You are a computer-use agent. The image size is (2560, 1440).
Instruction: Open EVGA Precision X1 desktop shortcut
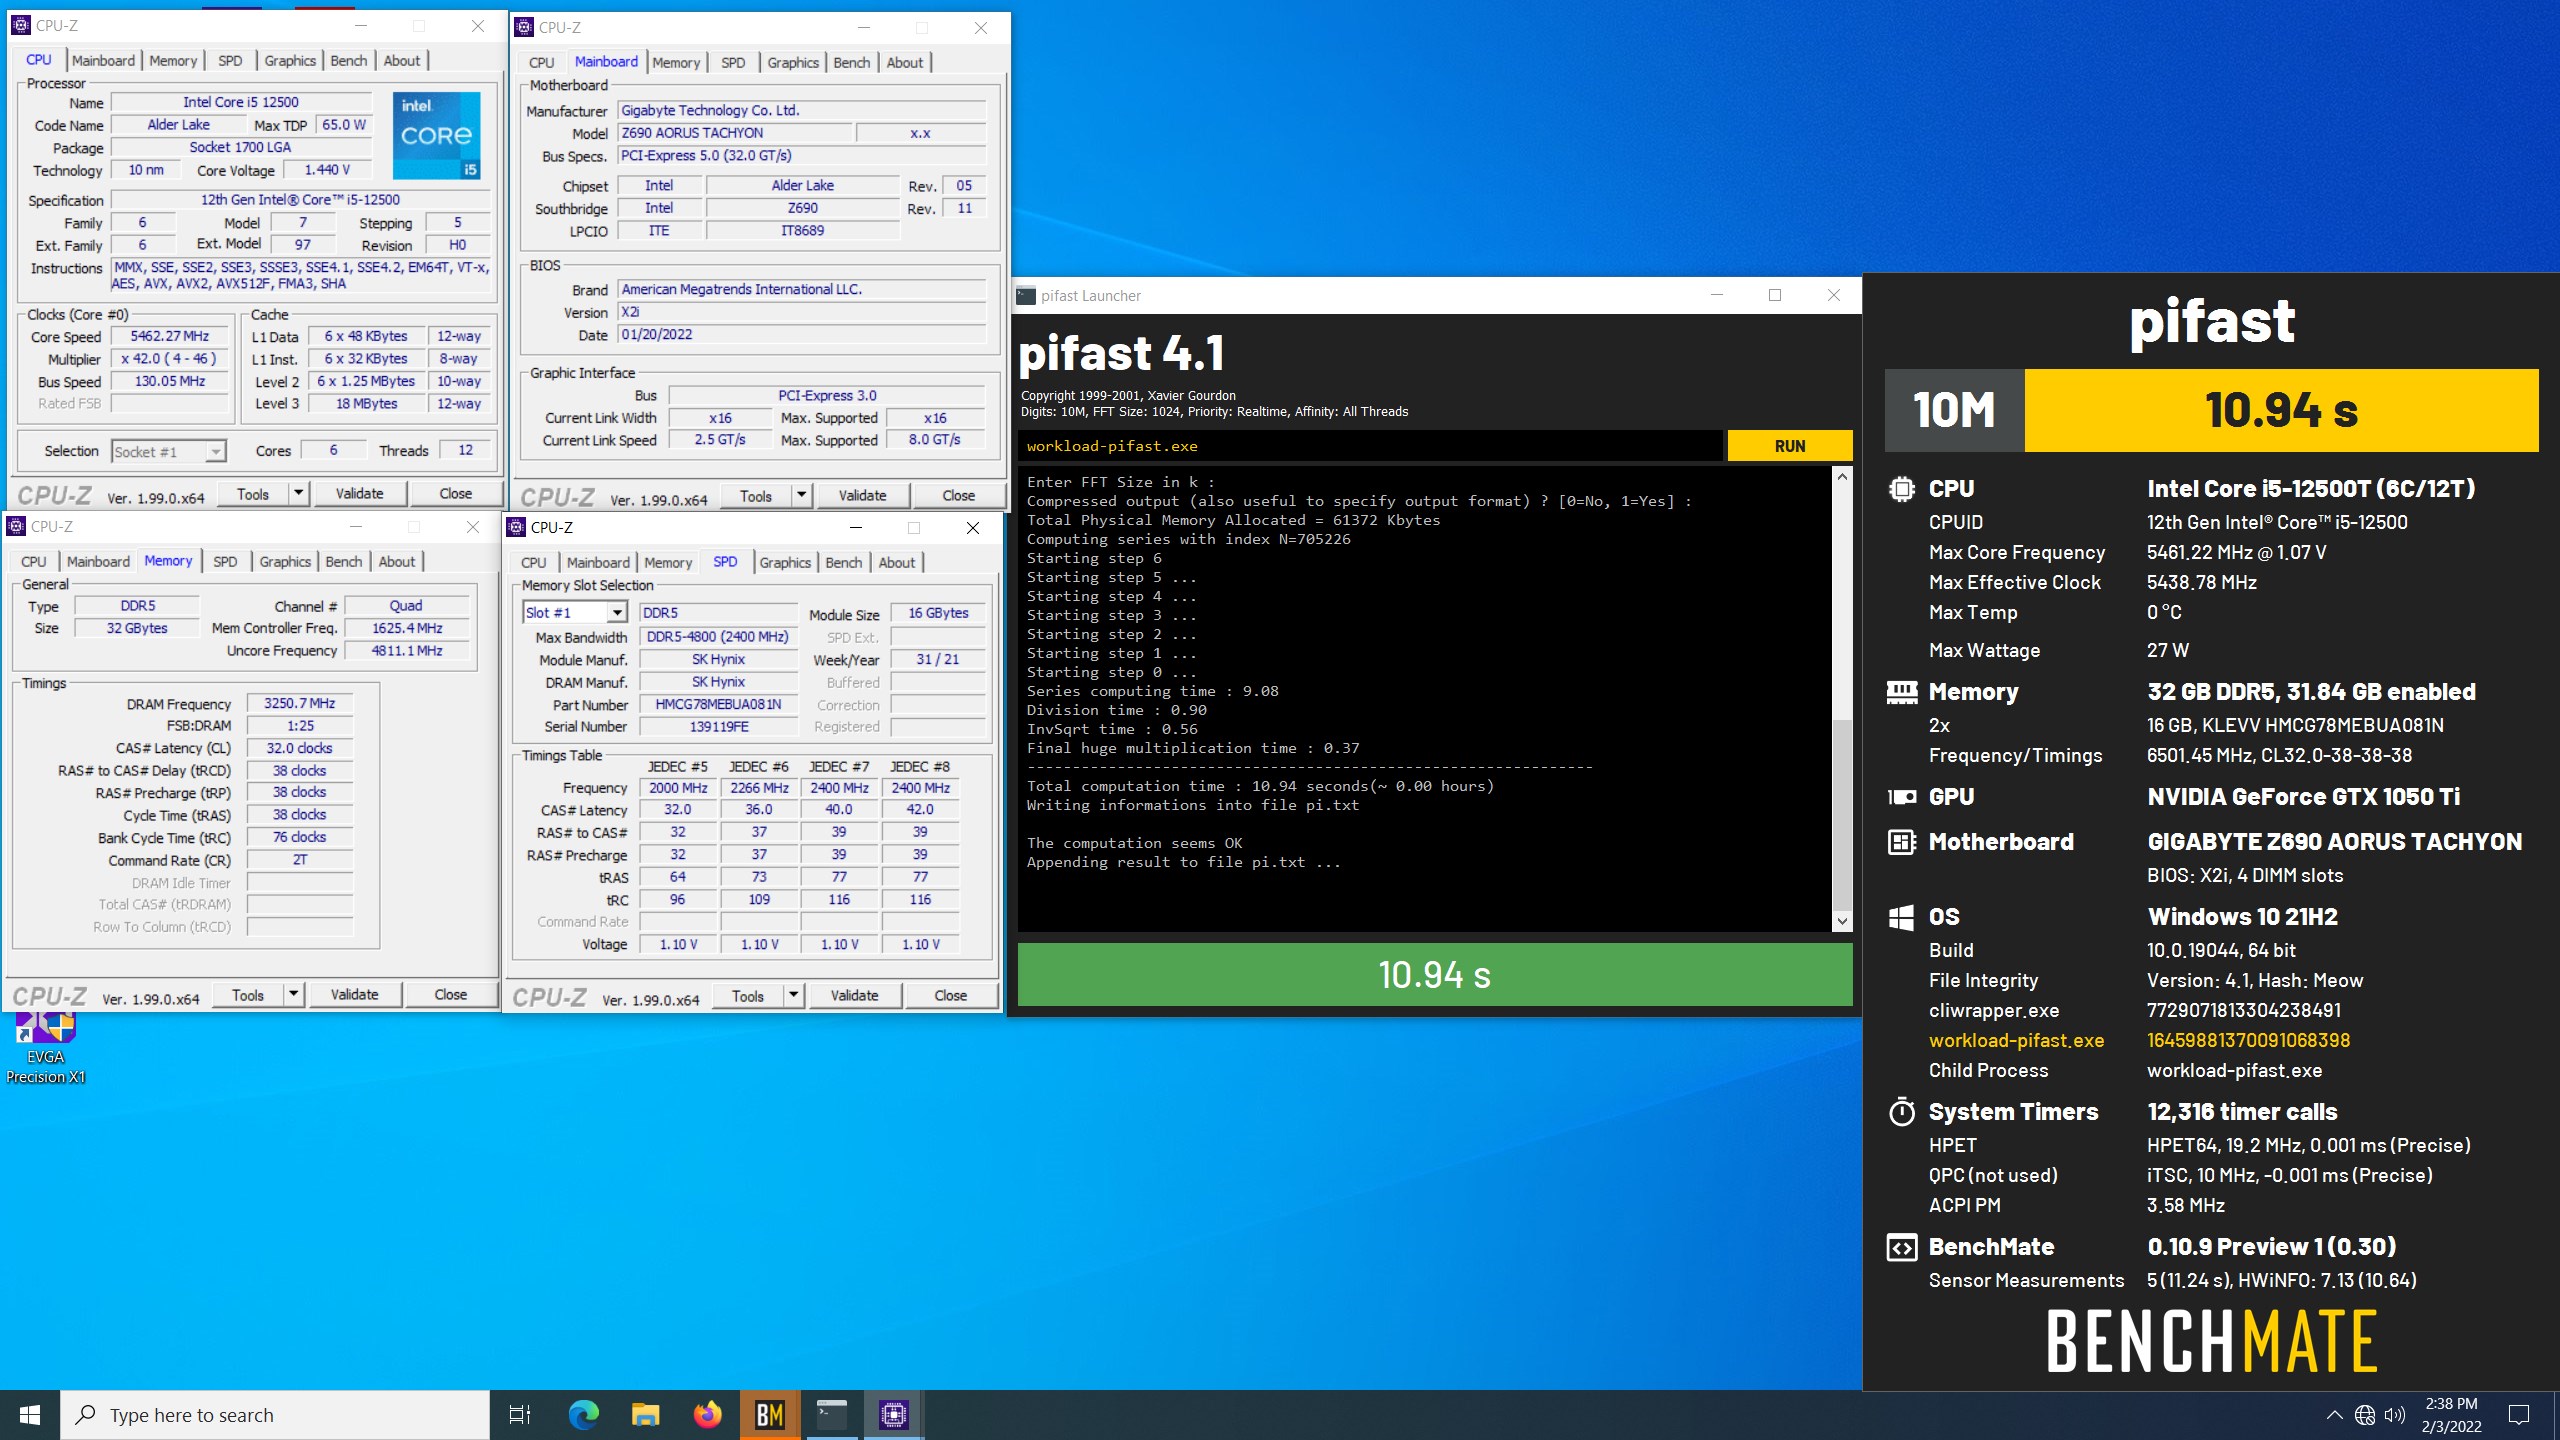[x=45, y=1050]
